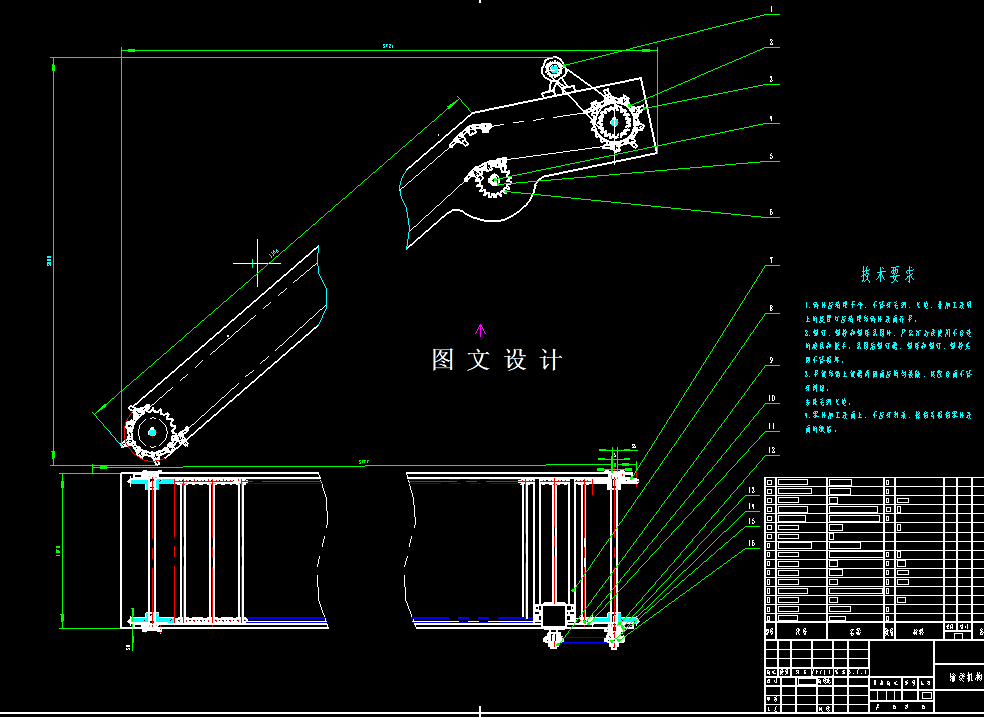Viewport: 984px width, 717px height.
Task: Select part balloon number 13
Action: click(751, 490)
